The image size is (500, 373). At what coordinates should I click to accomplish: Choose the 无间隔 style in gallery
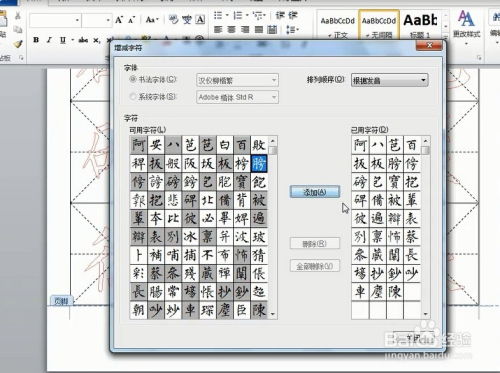tap(379, 25)
